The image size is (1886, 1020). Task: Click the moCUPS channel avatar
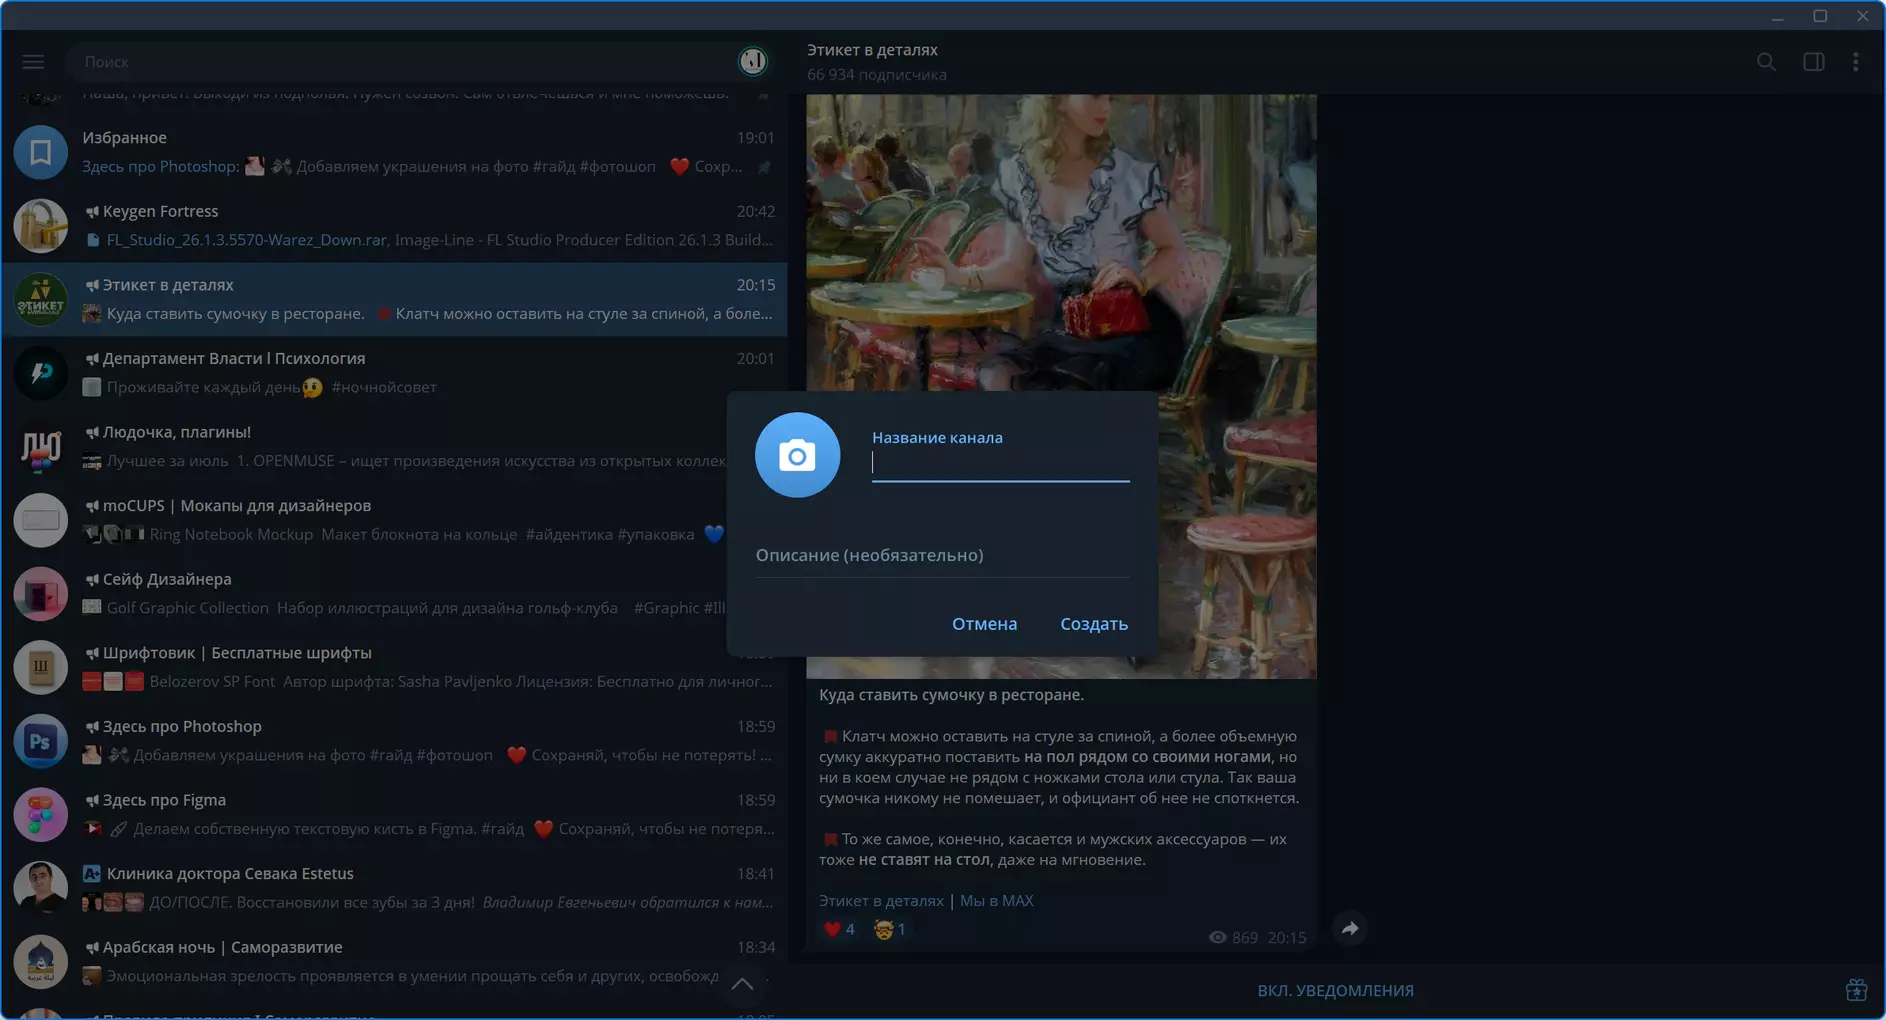coord(40,520)
